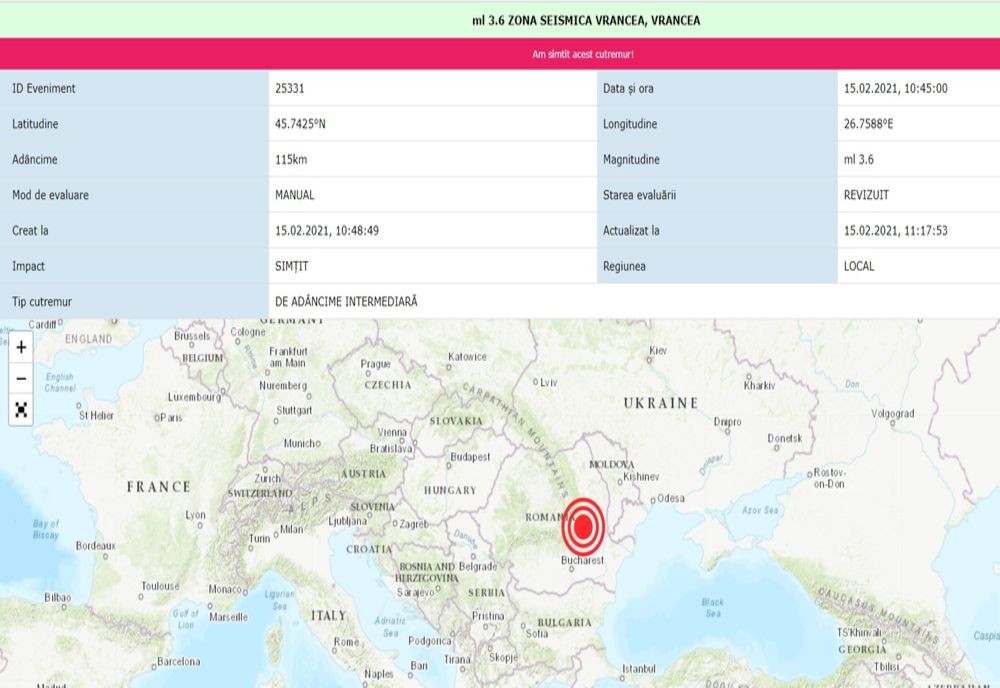Click the Black Sea label on map
The width and height of the screenshot is (1000, 688).
pos(713,608)
